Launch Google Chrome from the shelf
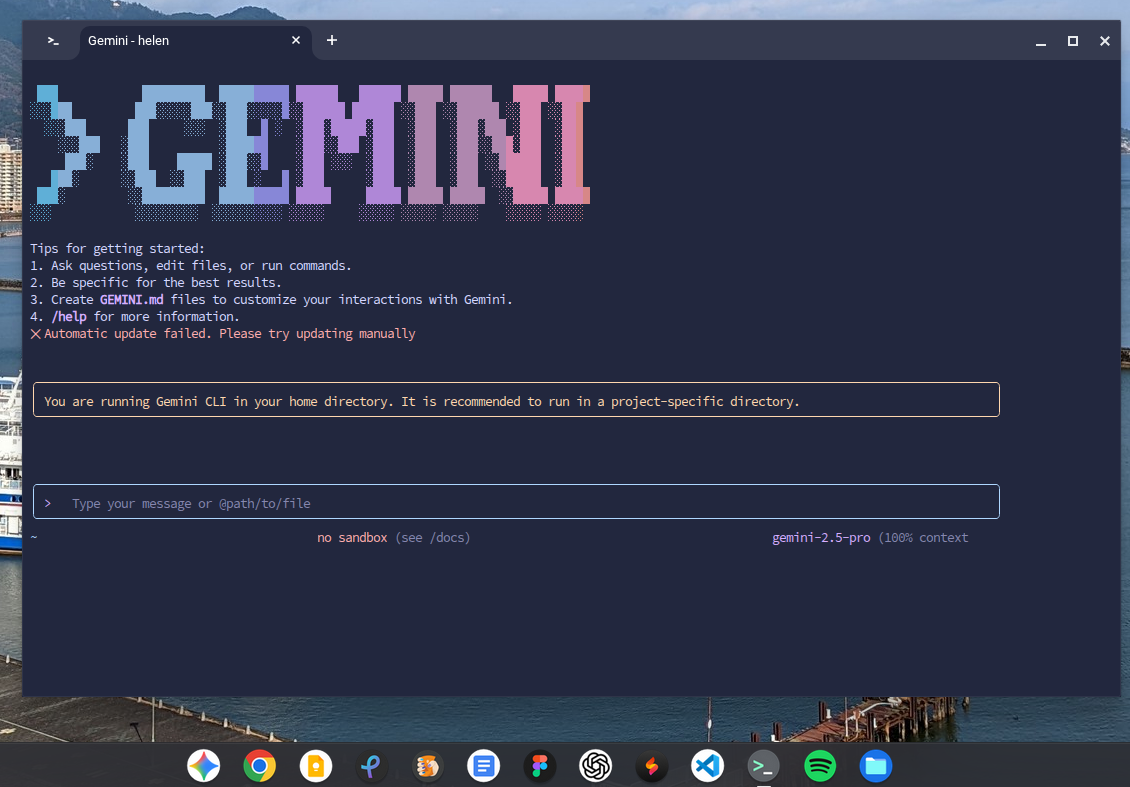Image resolution: width=1130 pixels, height=787 pixels. [260, 767]
